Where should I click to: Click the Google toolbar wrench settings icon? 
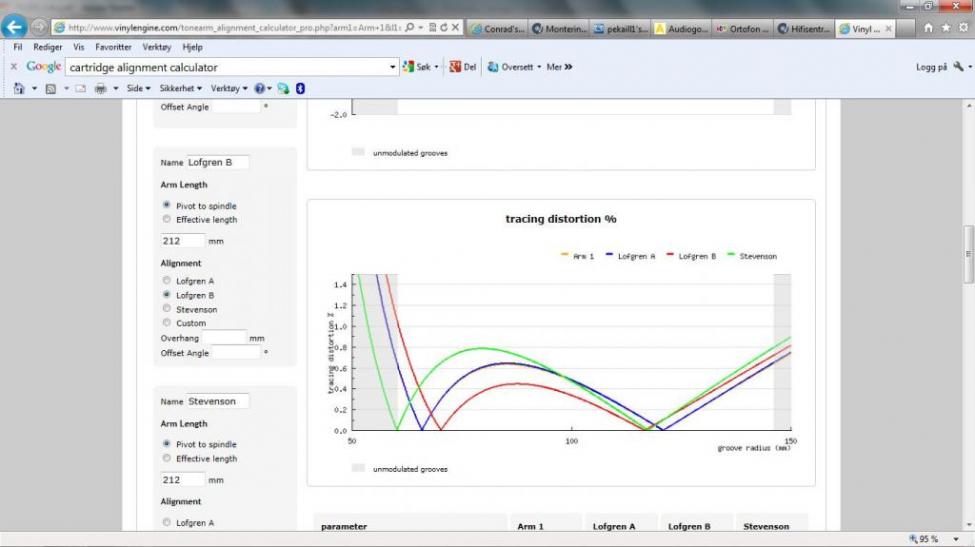958,67
